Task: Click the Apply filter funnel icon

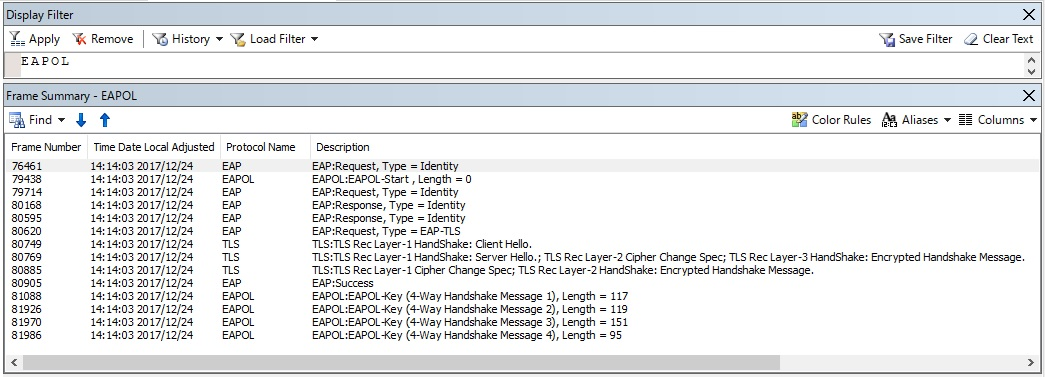Action: coord(17,39)
